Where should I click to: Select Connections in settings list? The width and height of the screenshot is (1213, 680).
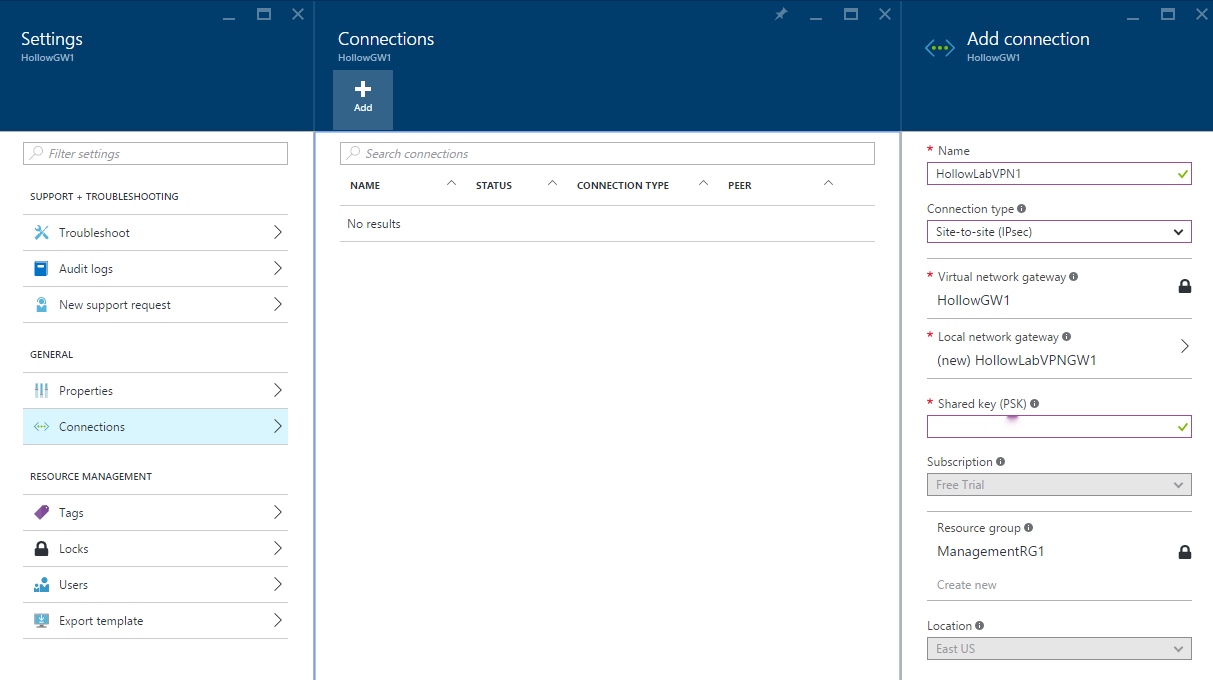[x=155, y=426]
